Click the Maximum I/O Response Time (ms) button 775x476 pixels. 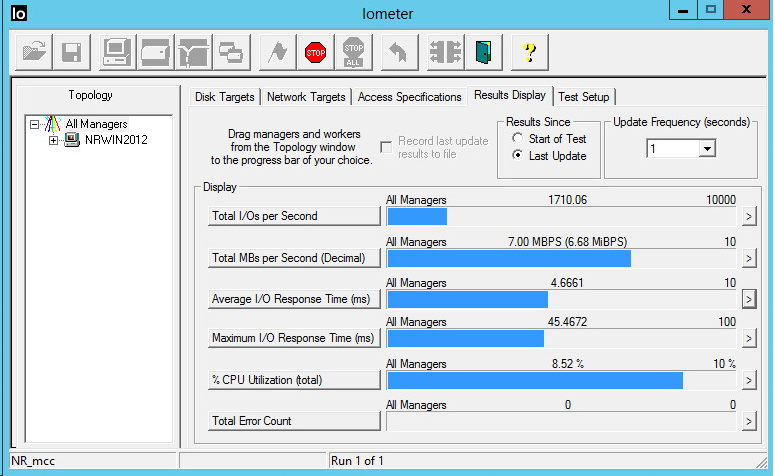click(x=294, y=338)
